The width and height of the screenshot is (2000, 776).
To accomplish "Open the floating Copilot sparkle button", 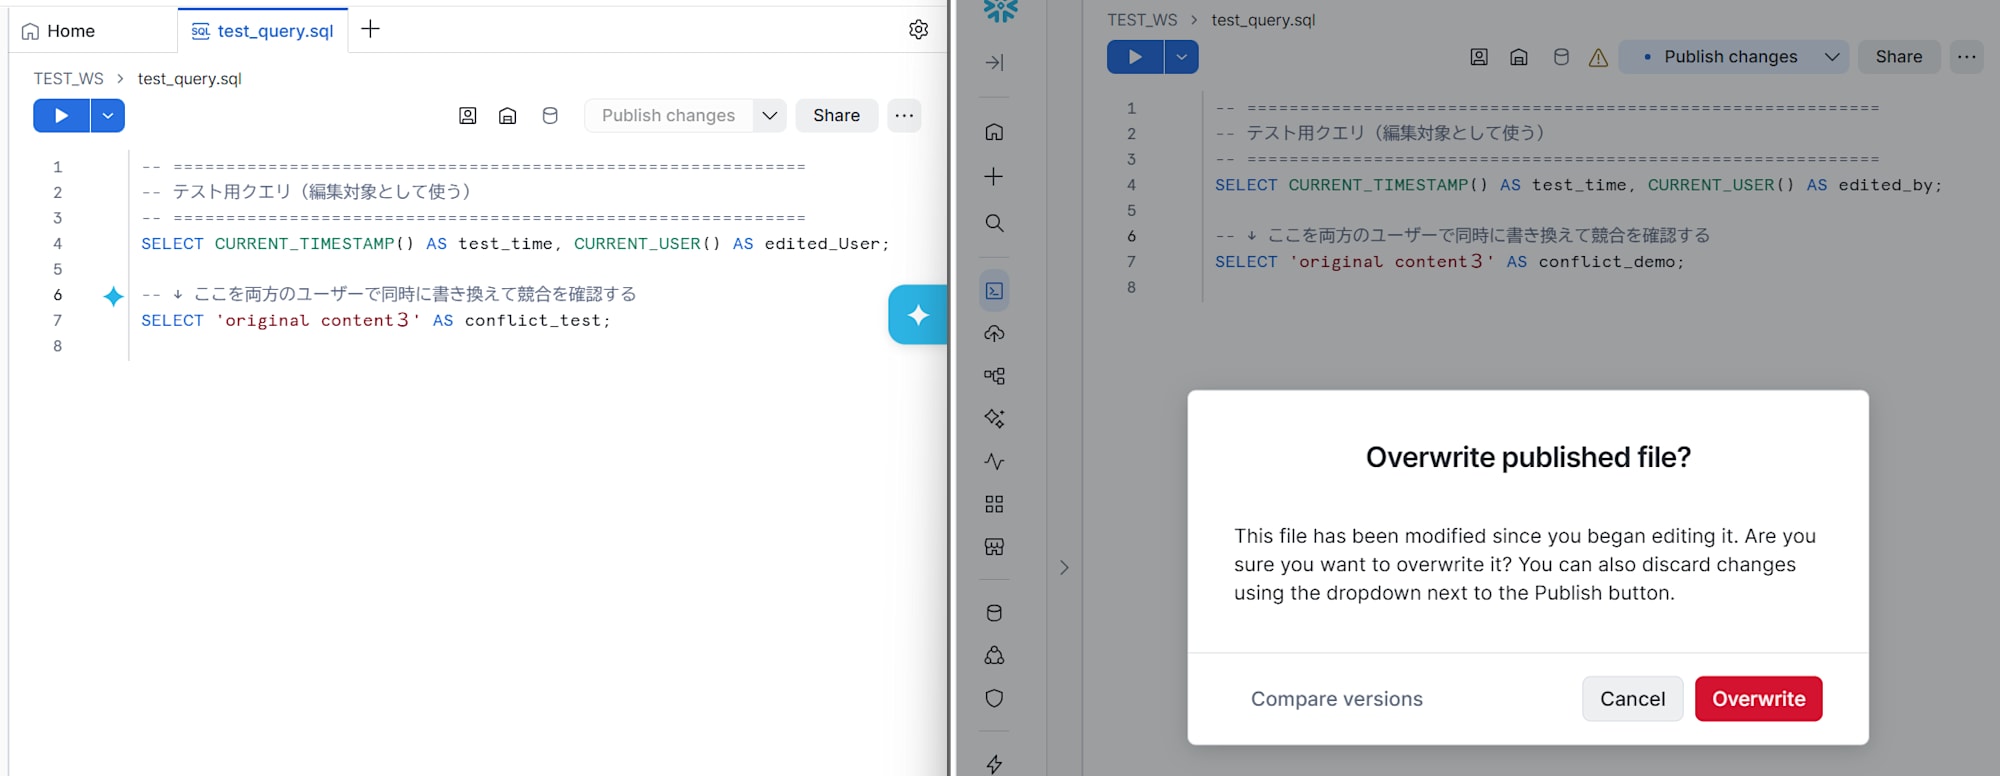I will (x=917, y=315).
